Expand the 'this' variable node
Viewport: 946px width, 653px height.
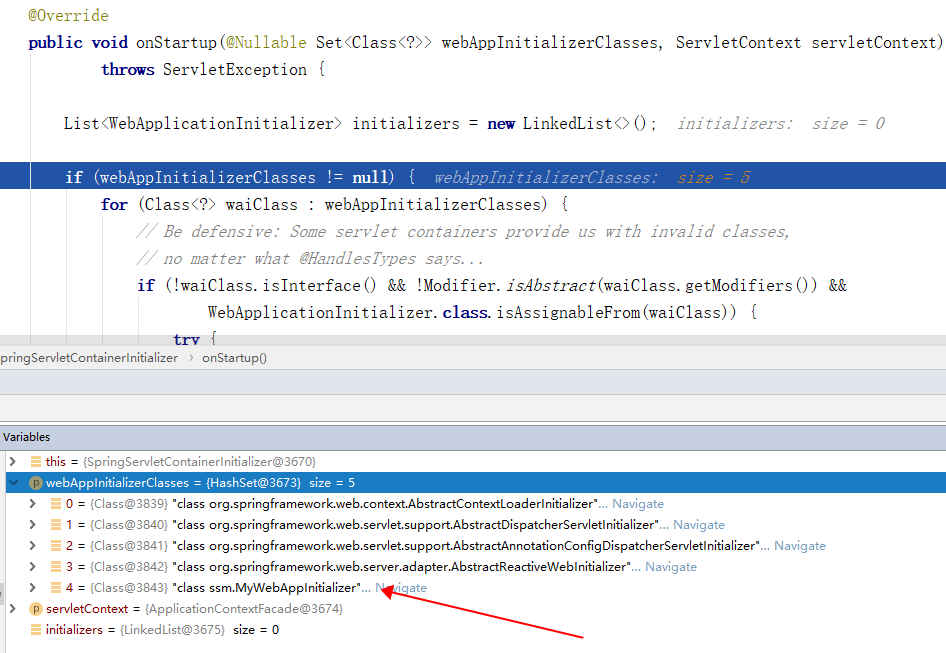click(x=12, y=462)
